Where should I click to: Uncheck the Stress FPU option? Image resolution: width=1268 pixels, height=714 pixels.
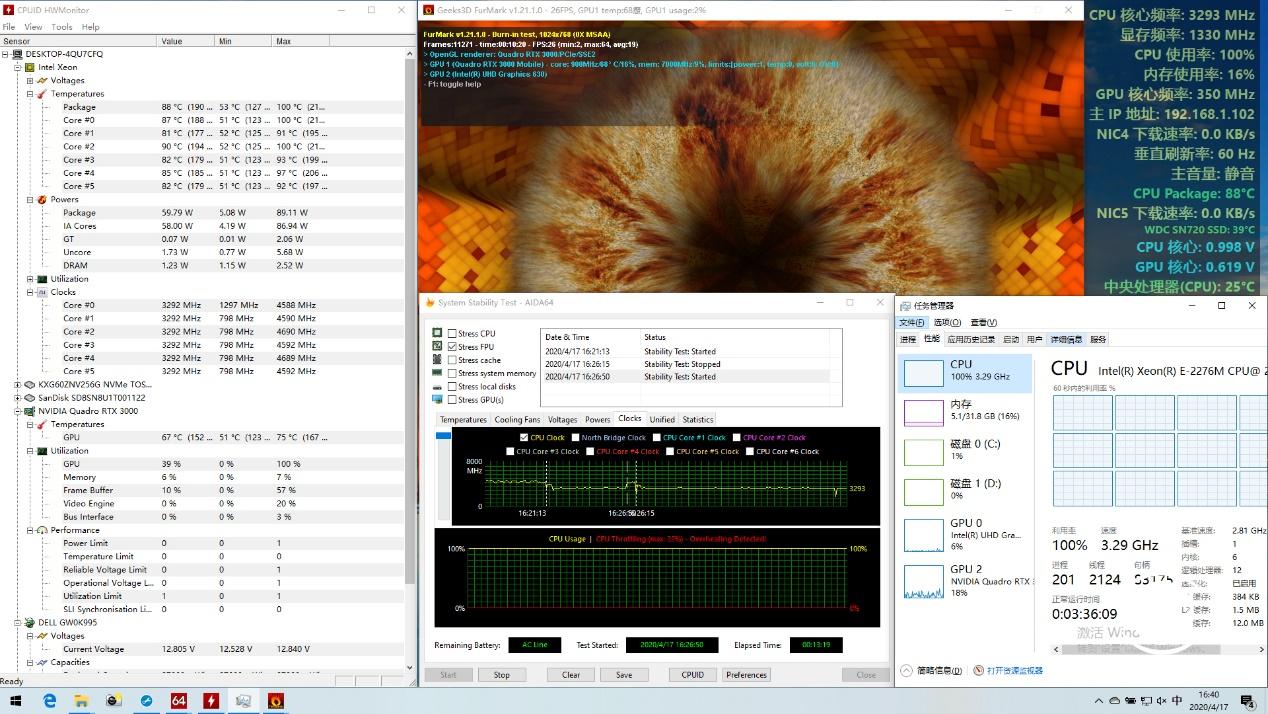(x=452, y=347)
